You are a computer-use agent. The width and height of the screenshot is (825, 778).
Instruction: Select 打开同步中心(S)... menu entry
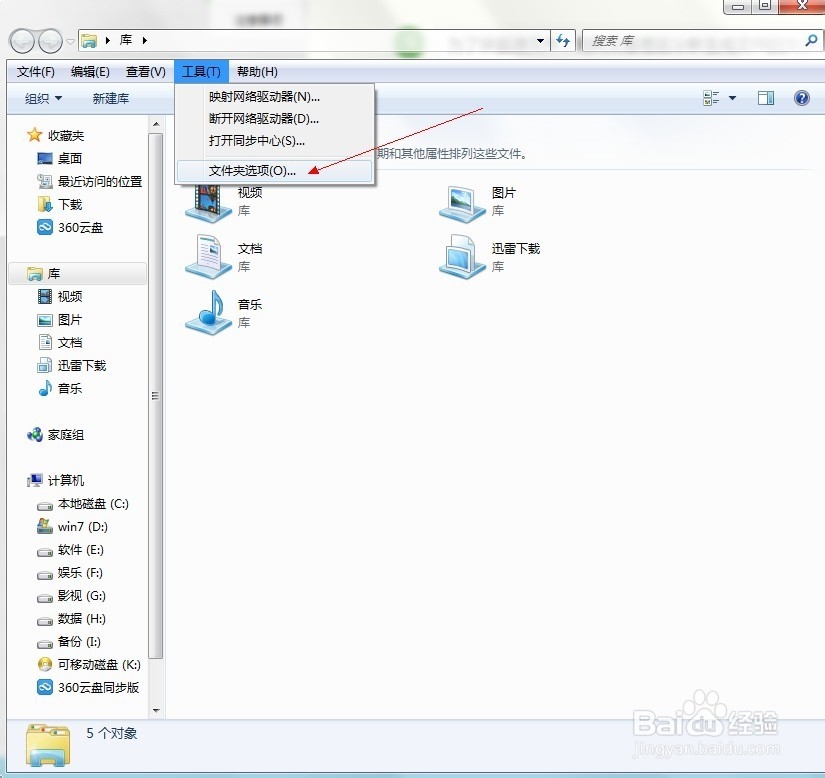[x=274, y=140]
